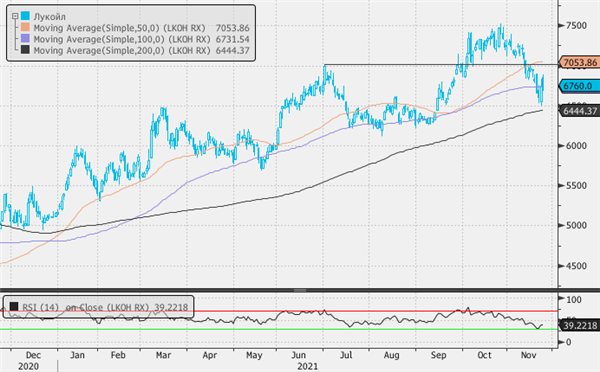The width and height of the screenshot is (600, 372).
Task: Grab the panel splitter handle above RSI pane
Action: pyautogui.click(x=300, y=290)
